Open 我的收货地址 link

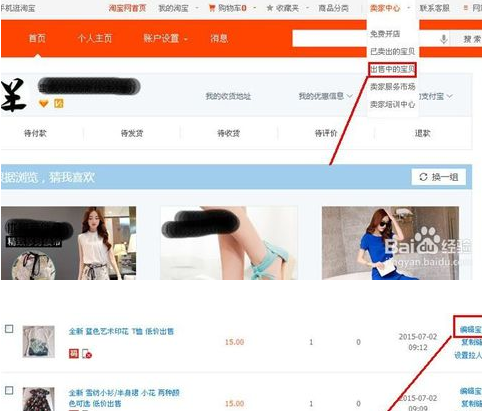click(228, 96)
